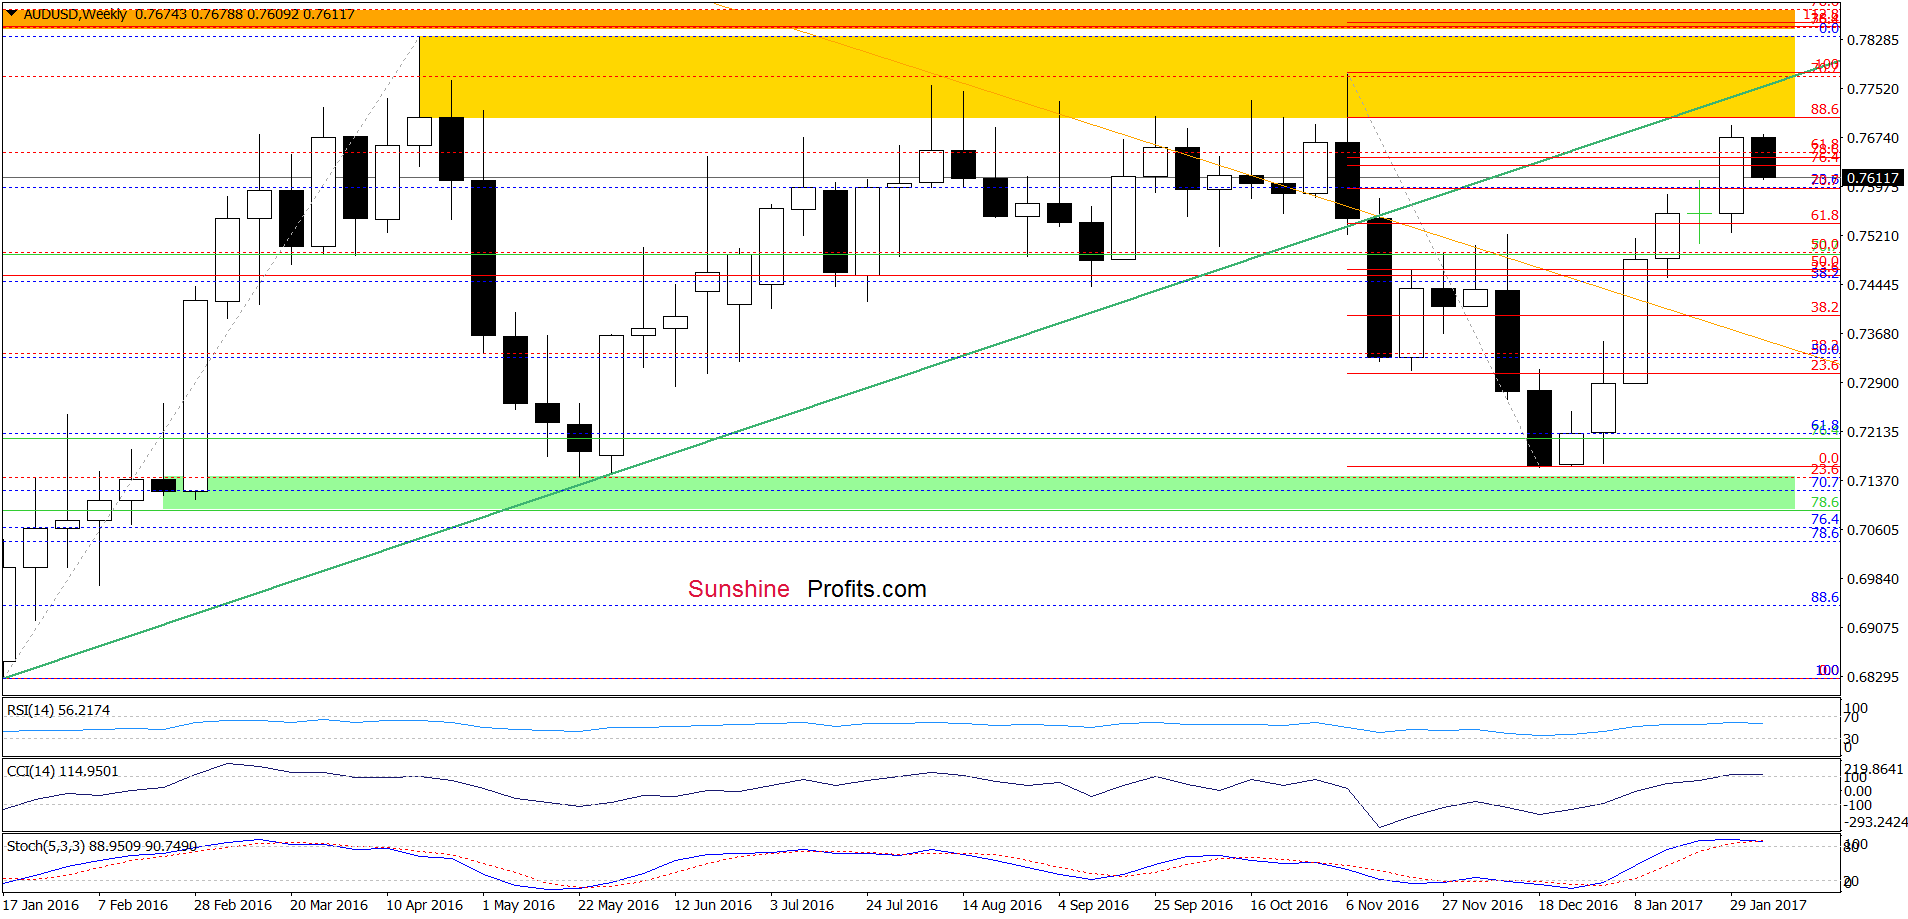Image resolution: width=1908 pixels, height=919 pixels.
Task: Click the 27 Nov 2016 date label
Action: [x=1482, y=905]
